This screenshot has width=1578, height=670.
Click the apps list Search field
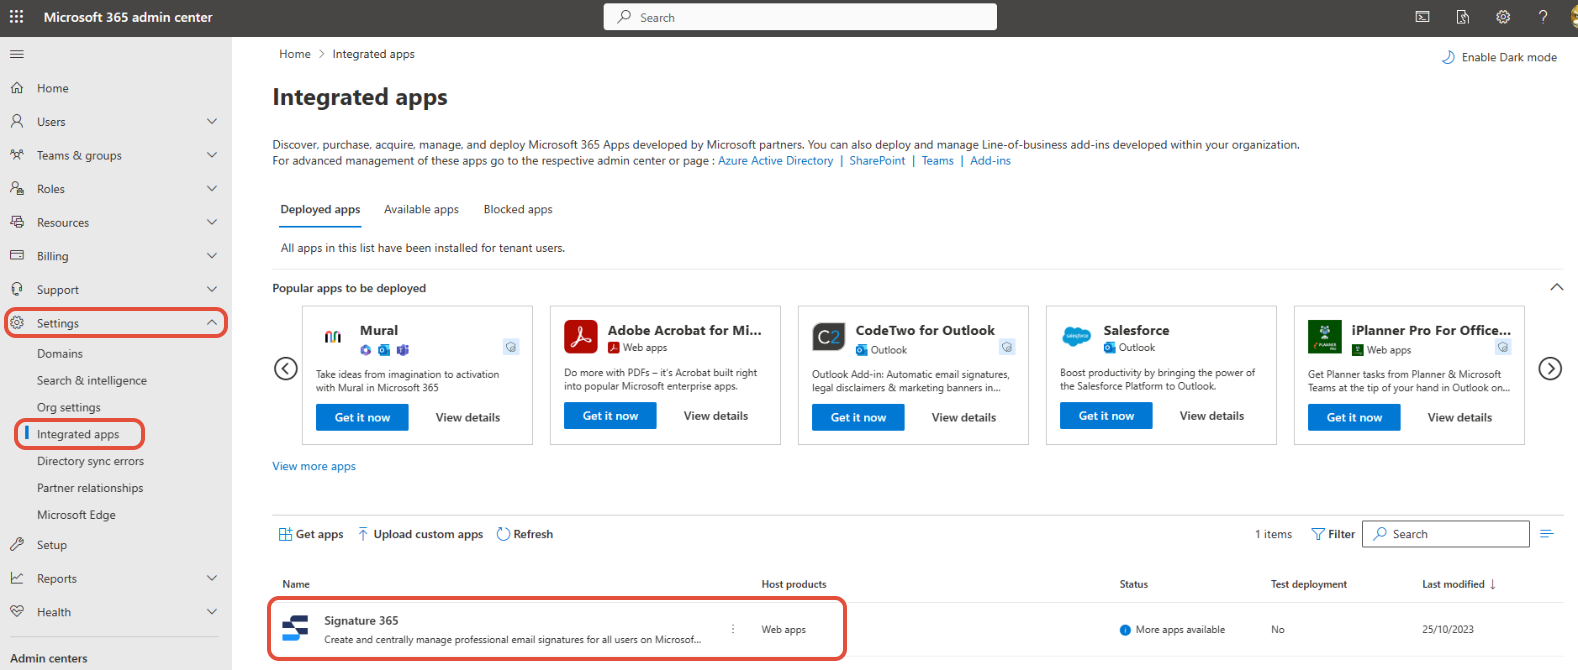pos(1446,534)
